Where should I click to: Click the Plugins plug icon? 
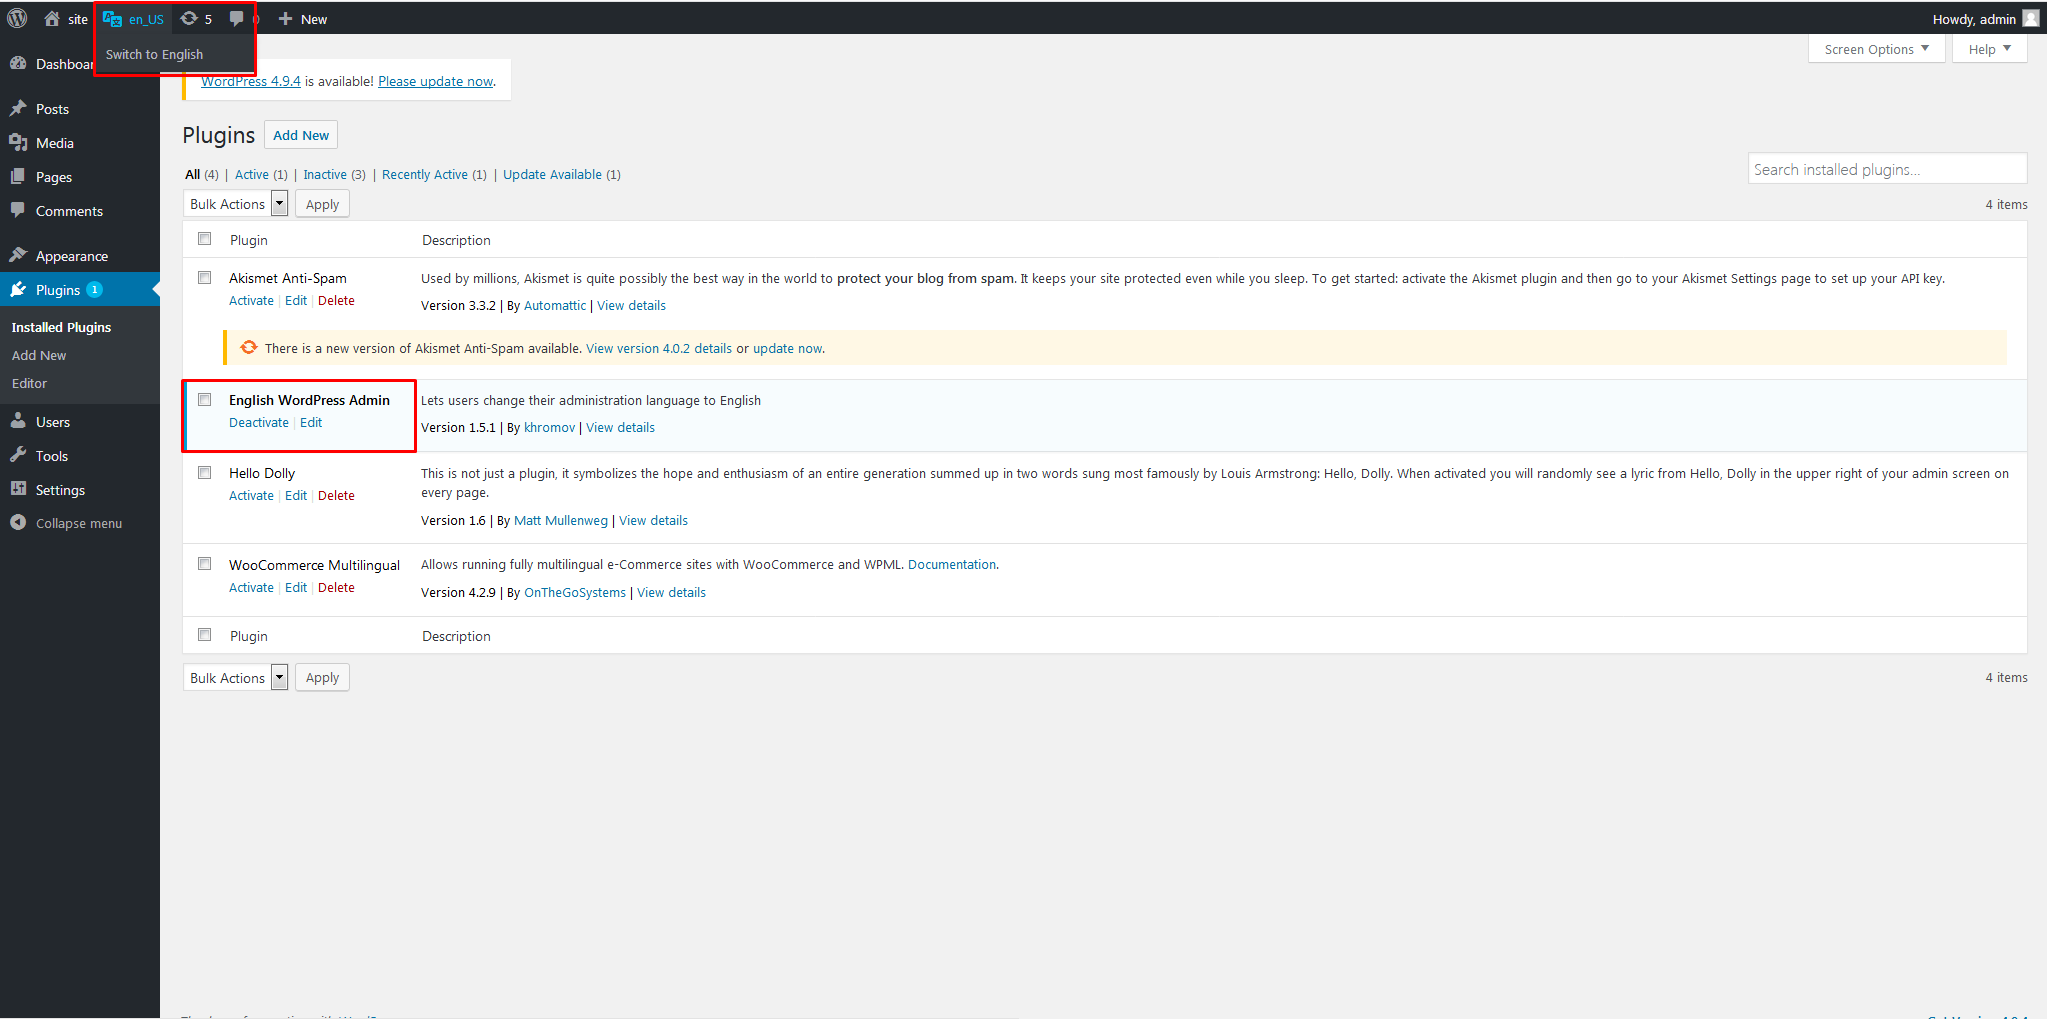tap(18, 289)
